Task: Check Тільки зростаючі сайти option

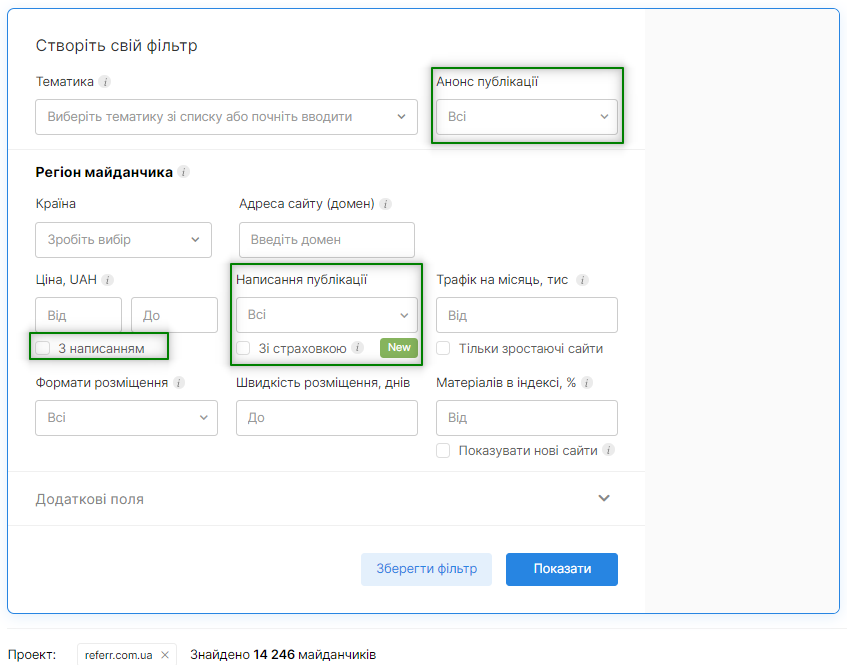Action: click(x=443, y=348)
